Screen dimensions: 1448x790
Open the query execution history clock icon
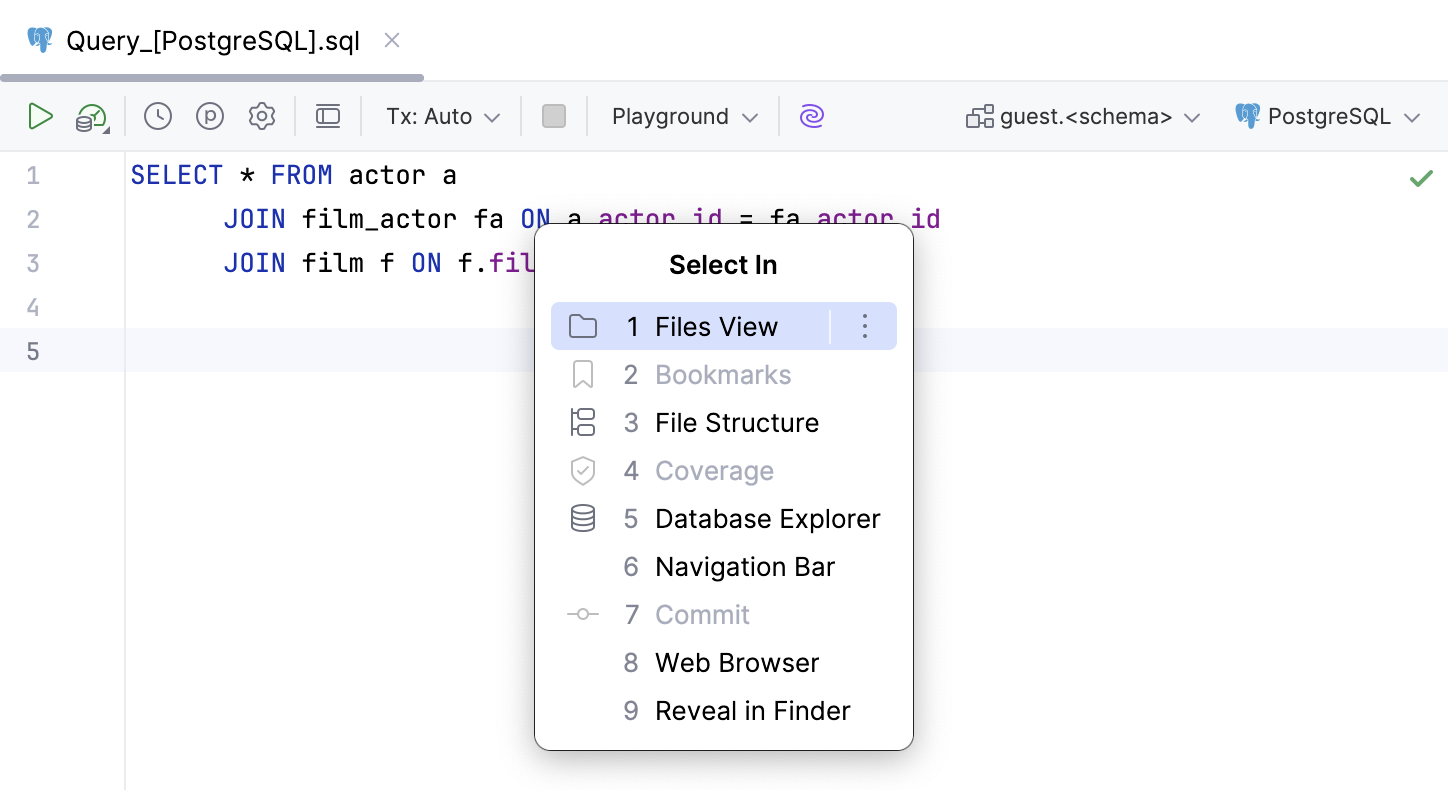tap(157, 116)
